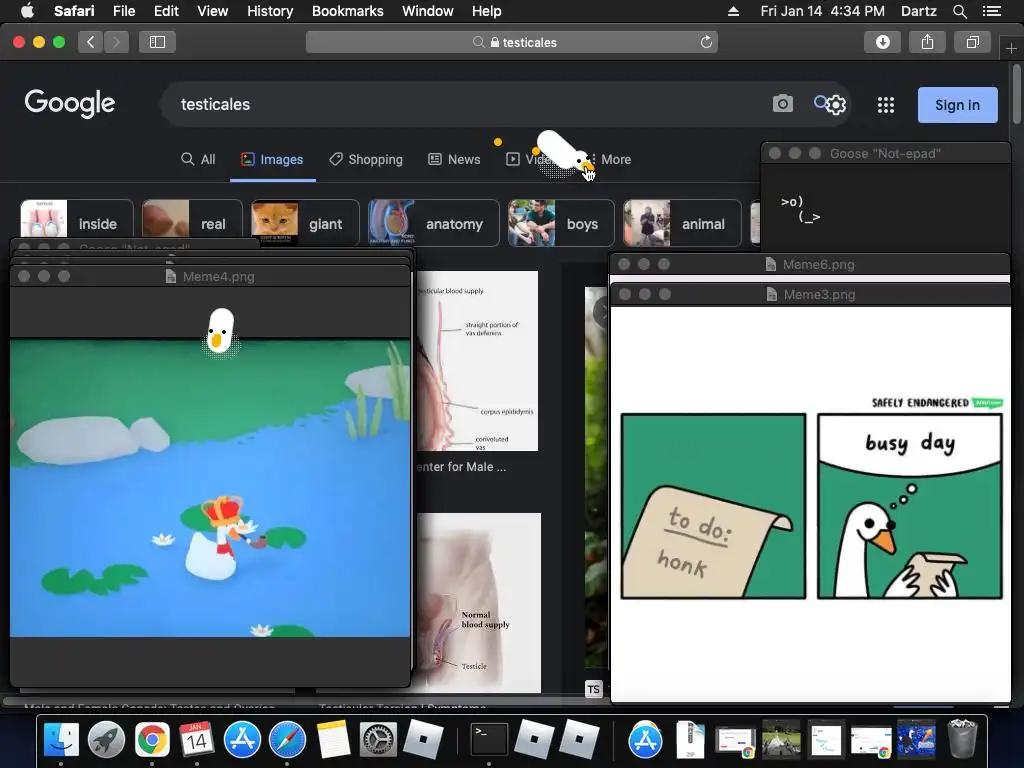Image resolution: width=1024 pixels, height=768 pixels.
Task: Open Calendar from the Dock
Action: pyautogui.click(x=197, y=740)
